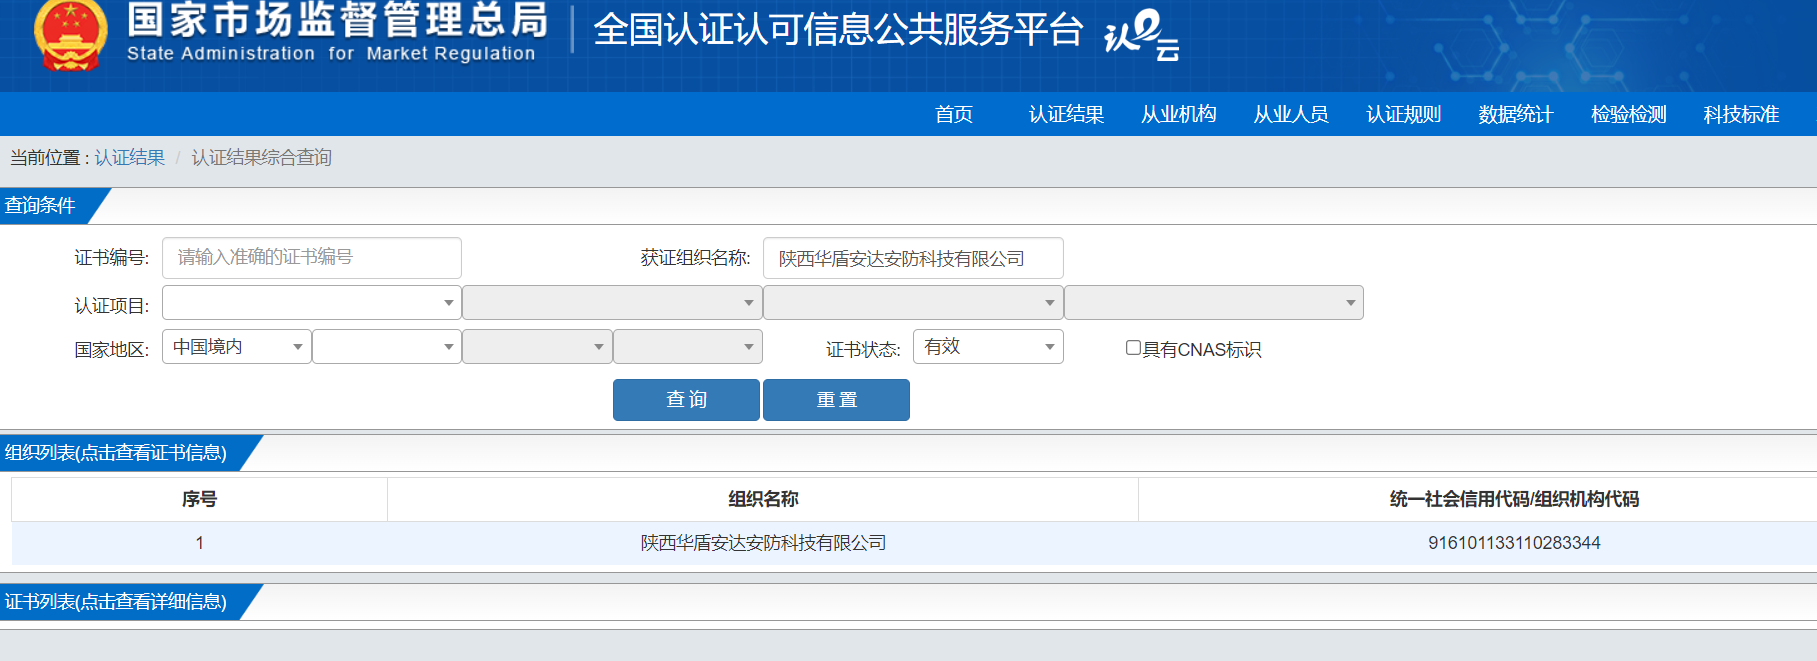This screenshot has width=1817, height=661.
Task: Click the 组织列表 section header
Action: (115, 453)
